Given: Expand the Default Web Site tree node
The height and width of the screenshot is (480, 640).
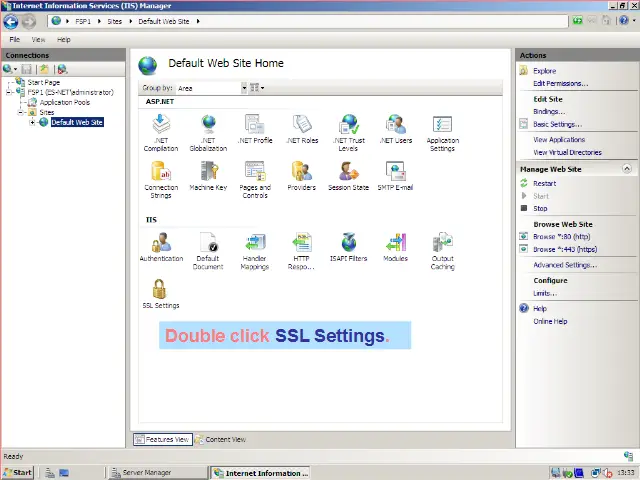Looking at the screenshot, I should (x=32, y=122).
